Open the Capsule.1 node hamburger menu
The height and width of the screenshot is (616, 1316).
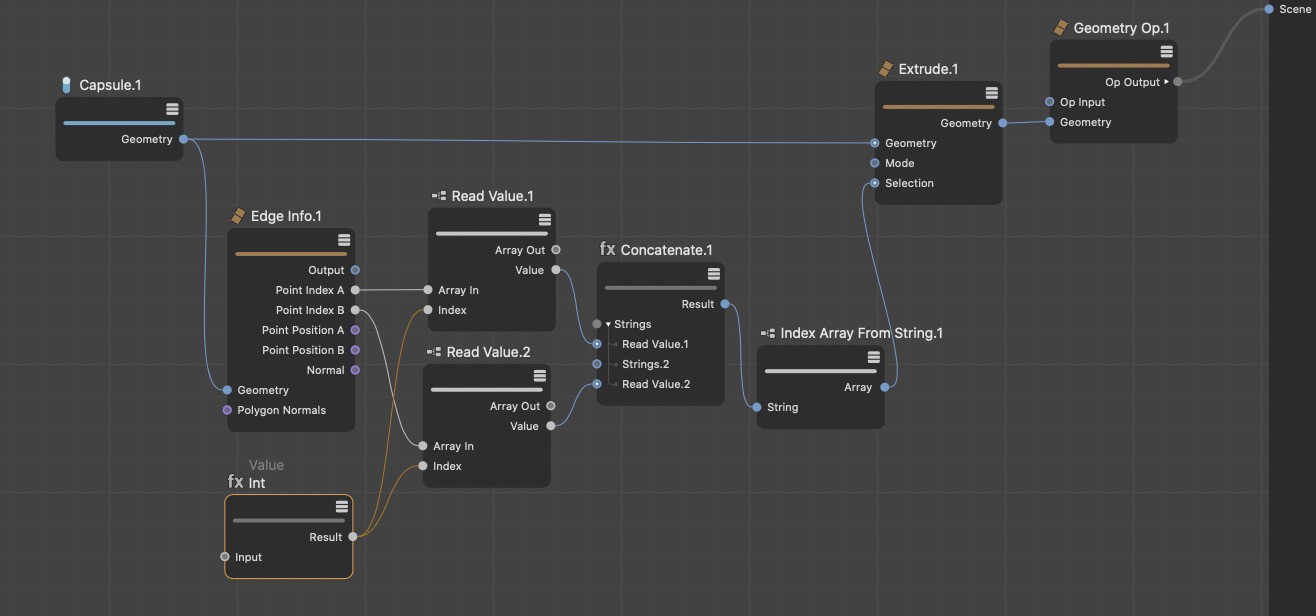coord(172,109)
